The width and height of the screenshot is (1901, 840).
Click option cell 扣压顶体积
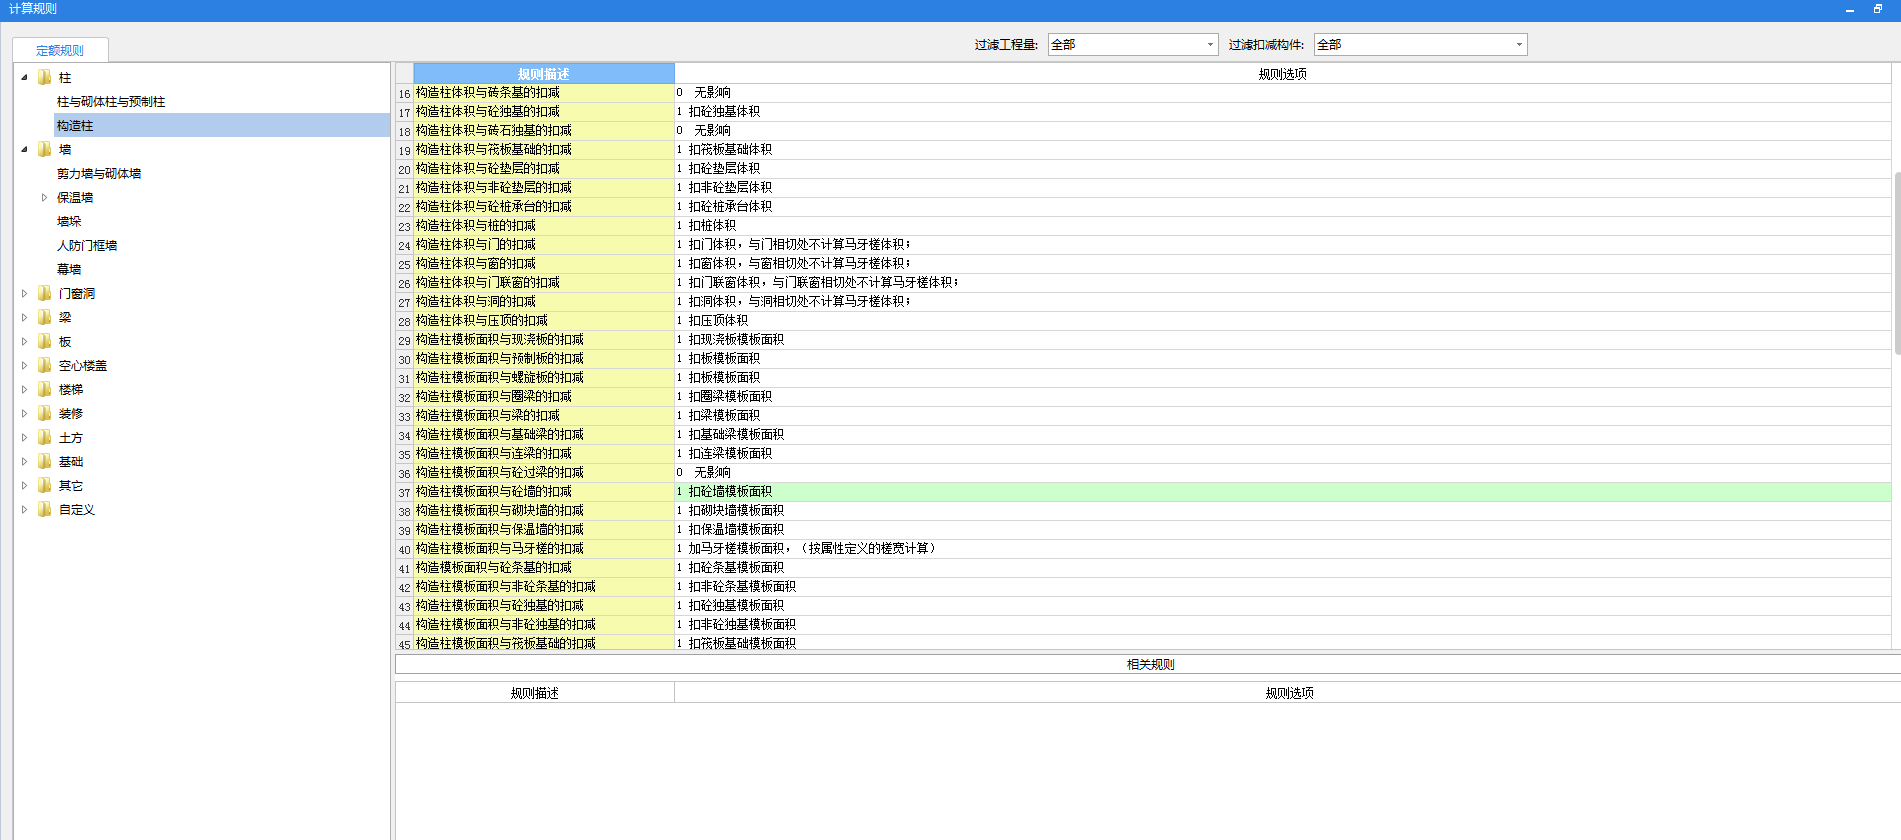pos(1283,320)
